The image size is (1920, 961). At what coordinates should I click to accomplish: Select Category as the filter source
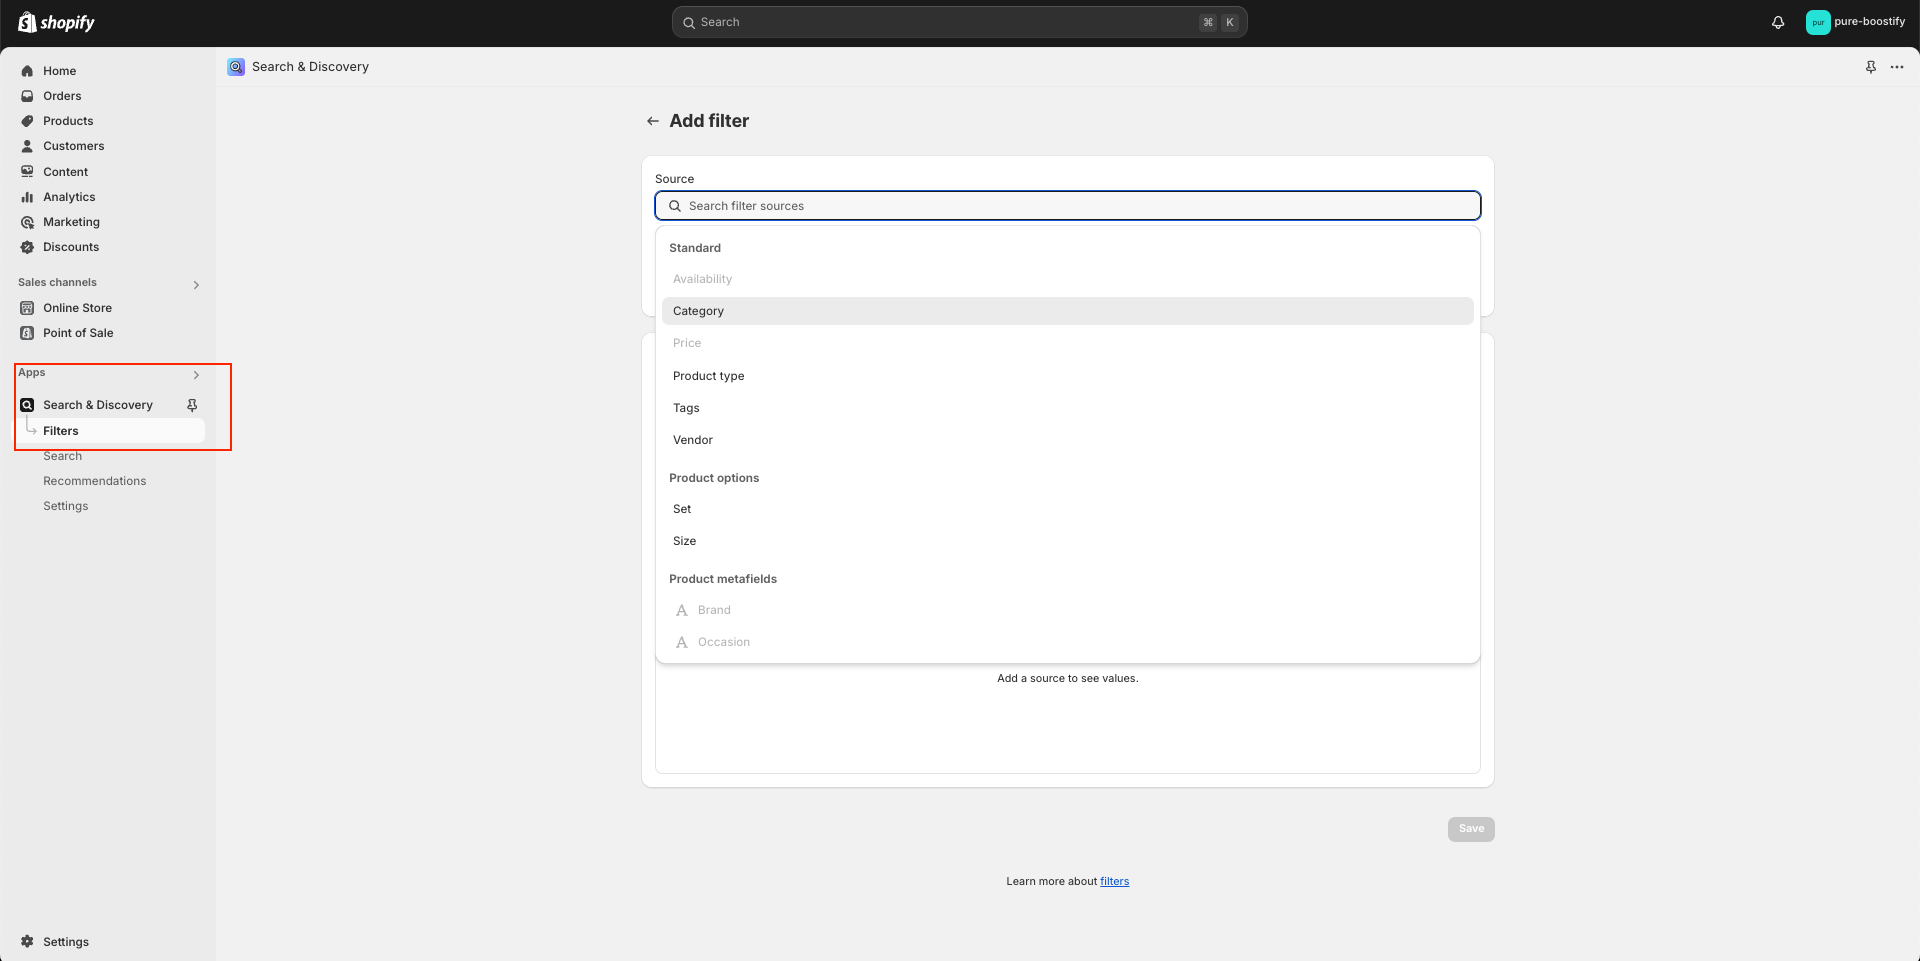(x=698, y=310)
